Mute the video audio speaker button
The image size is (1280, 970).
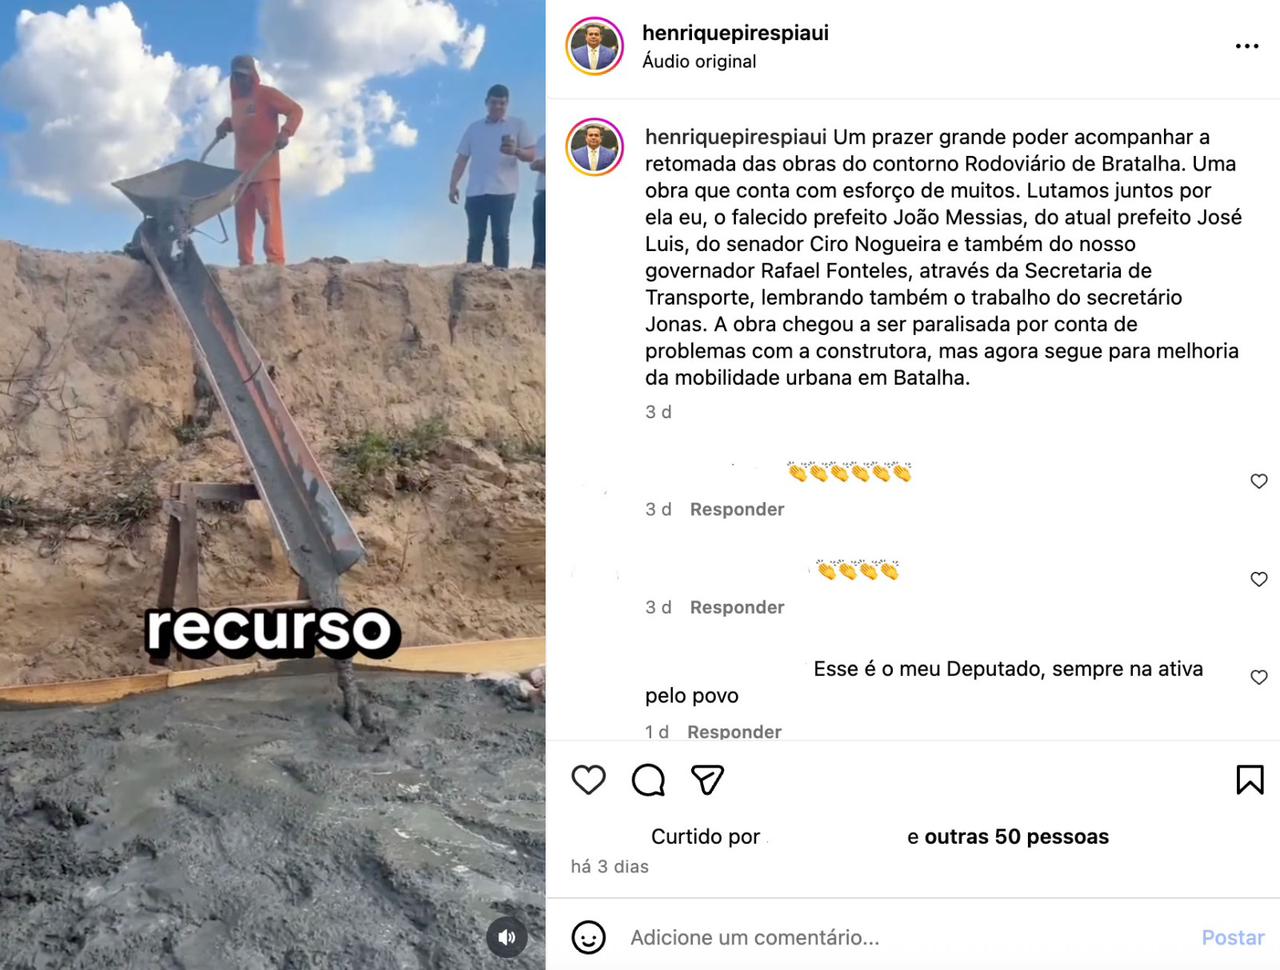[507, 937]
